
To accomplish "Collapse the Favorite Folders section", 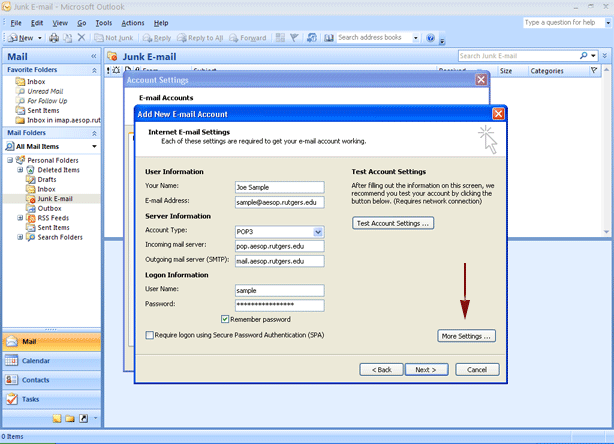I will [94, 70].
